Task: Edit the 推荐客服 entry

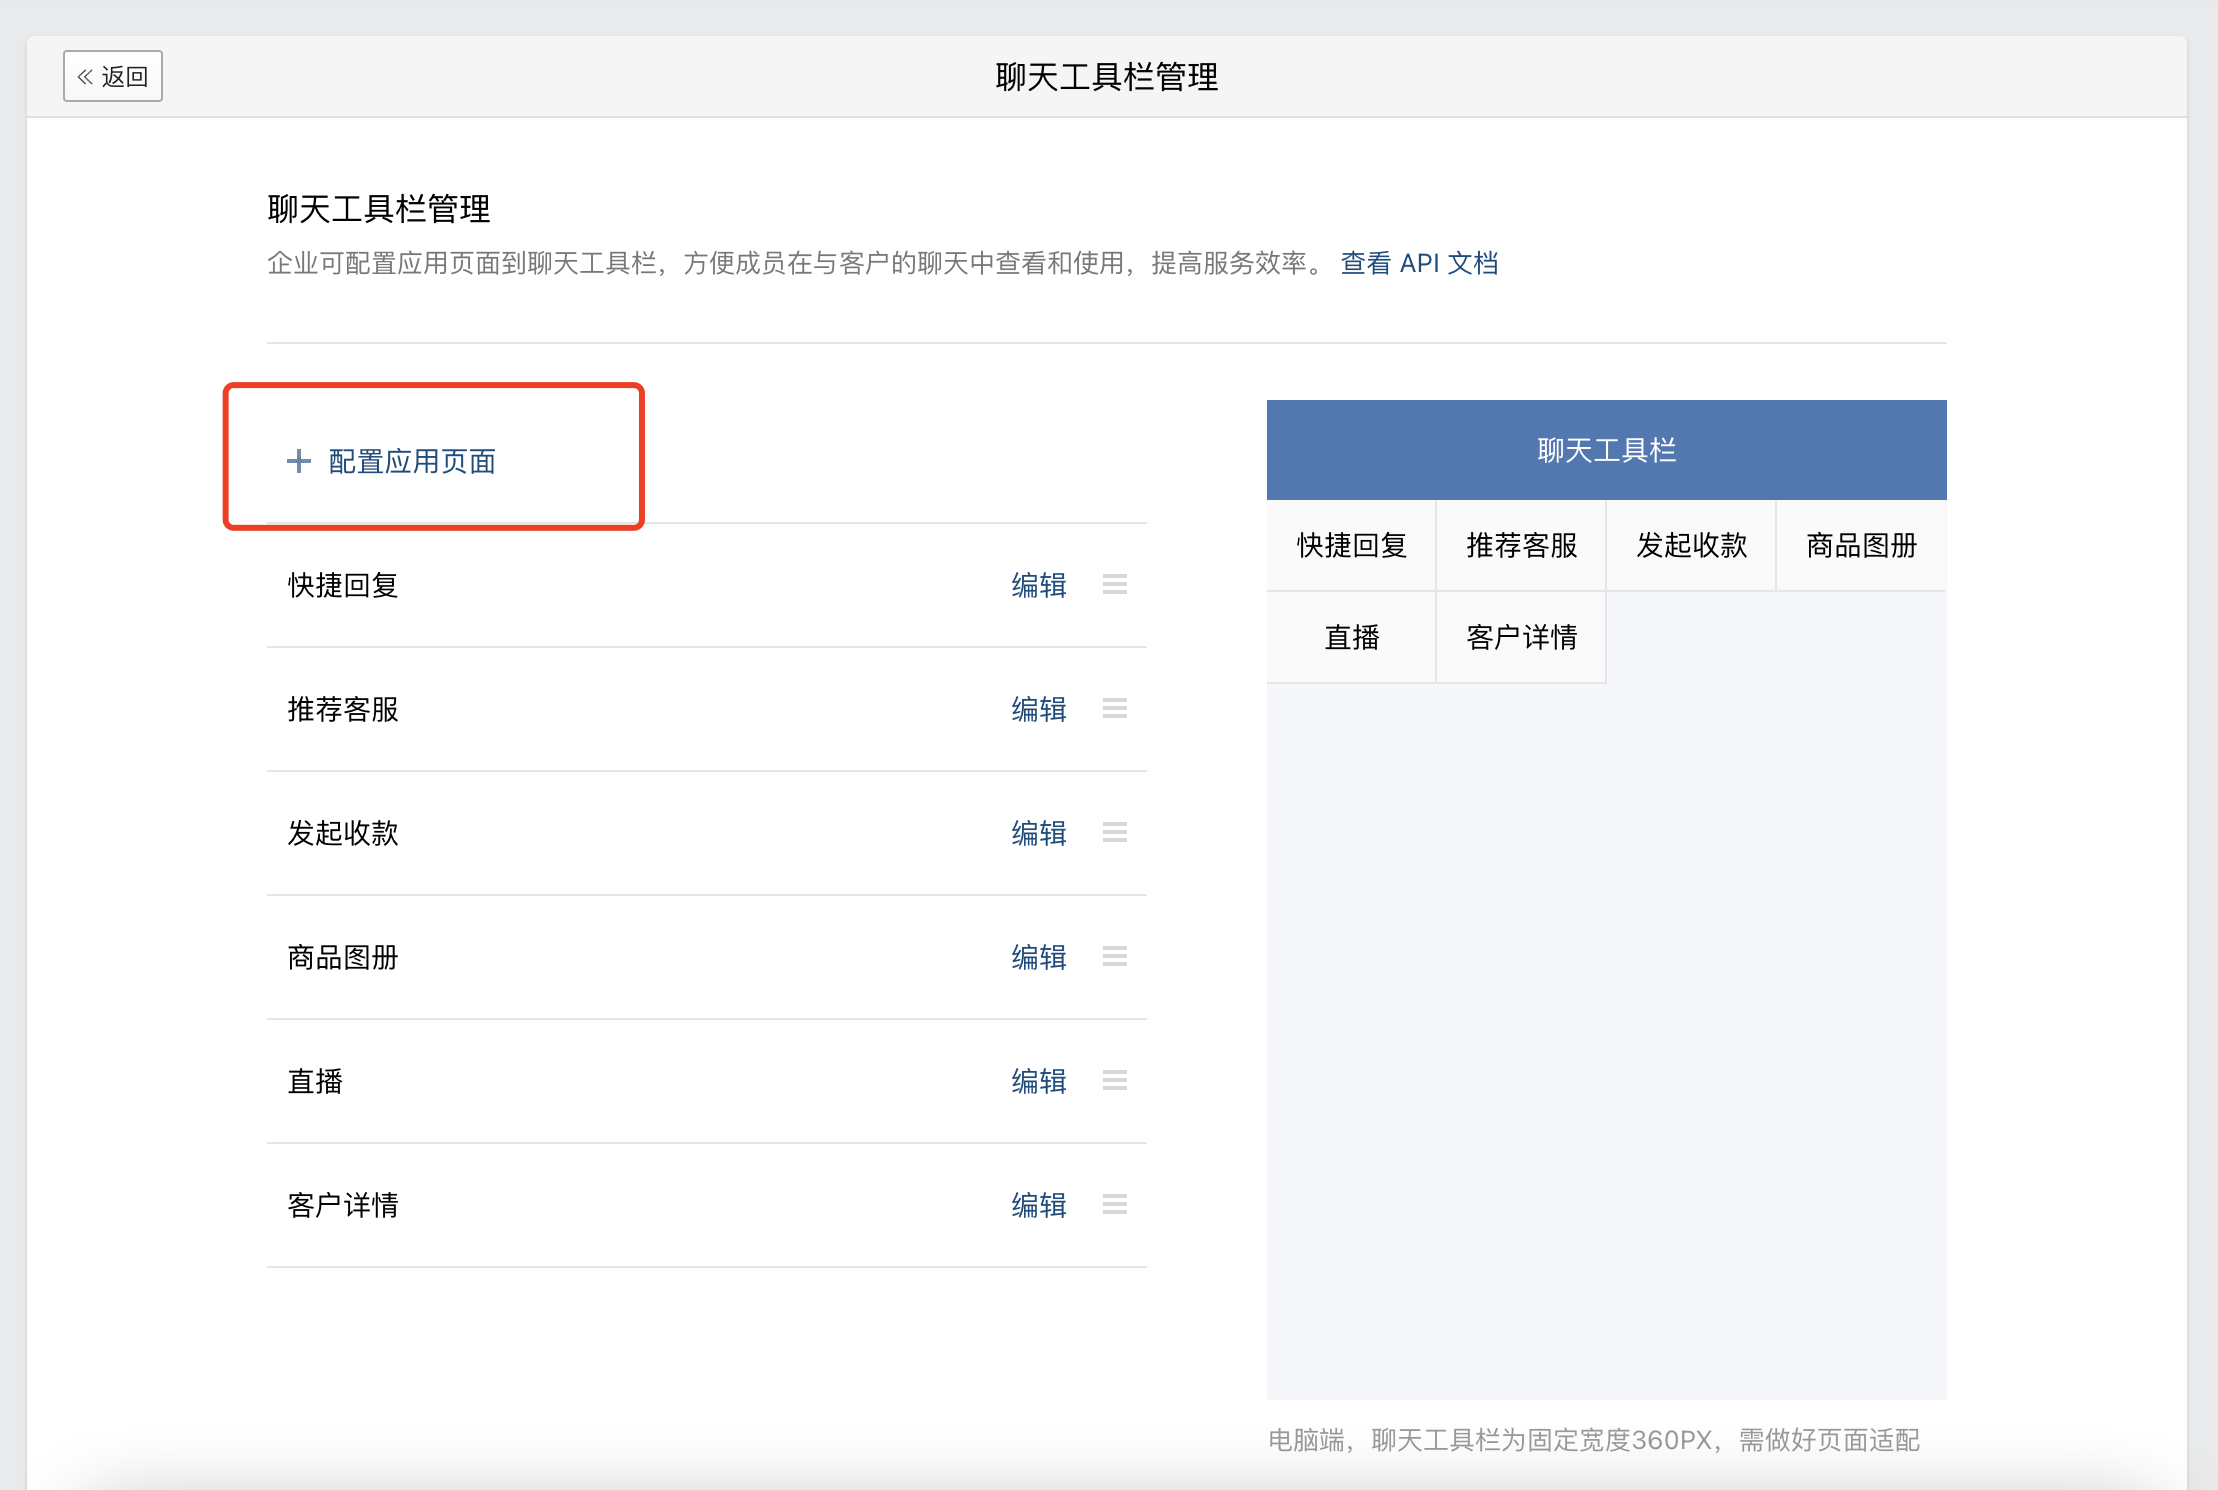Action: point(1039,709)
